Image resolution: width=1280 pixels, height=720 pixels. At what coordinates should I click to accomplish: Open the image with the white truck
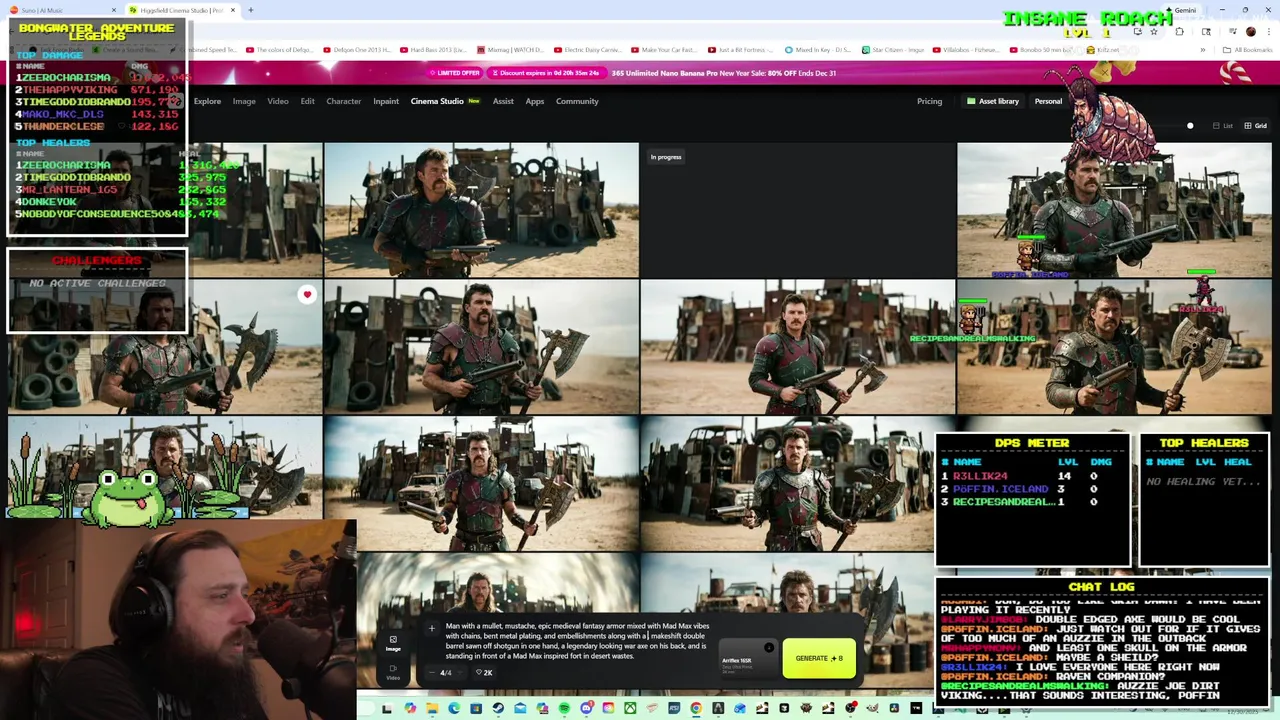[481, 483]
